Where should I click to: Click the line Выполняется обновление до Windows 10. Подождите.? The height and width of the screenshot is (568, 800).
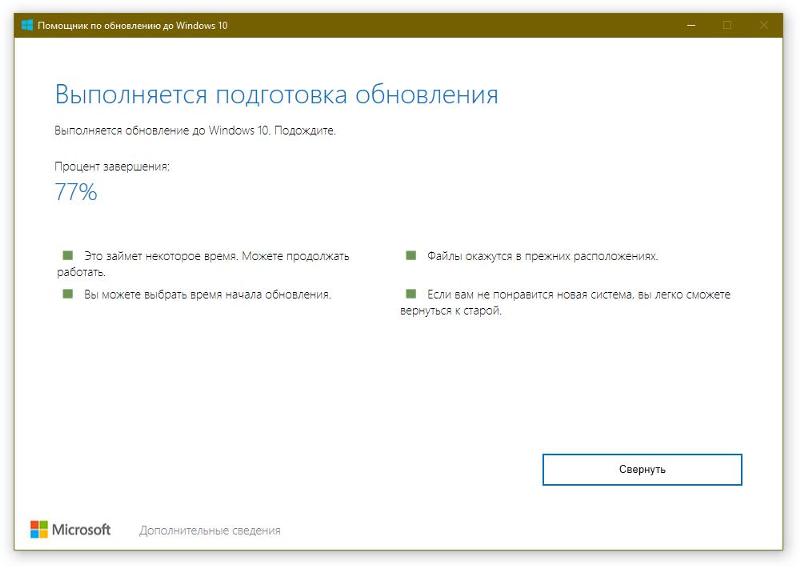[x=195, y=131]
